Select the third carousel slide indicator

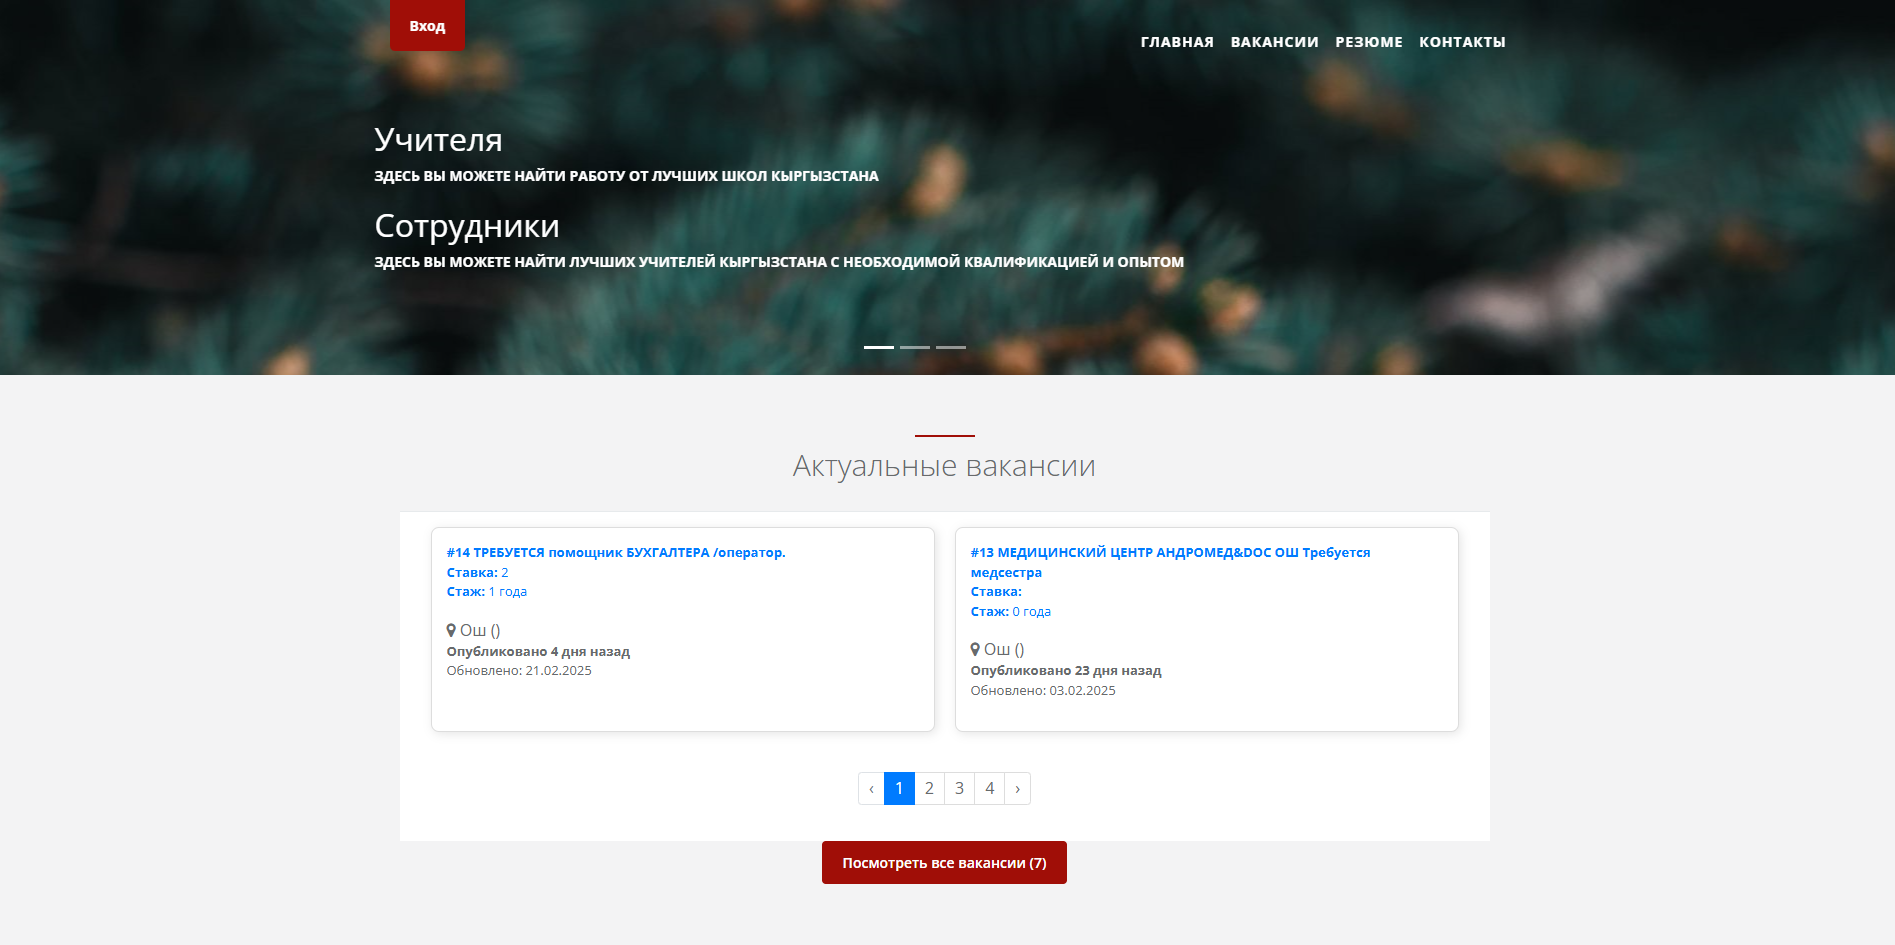(x=951, y=347)
